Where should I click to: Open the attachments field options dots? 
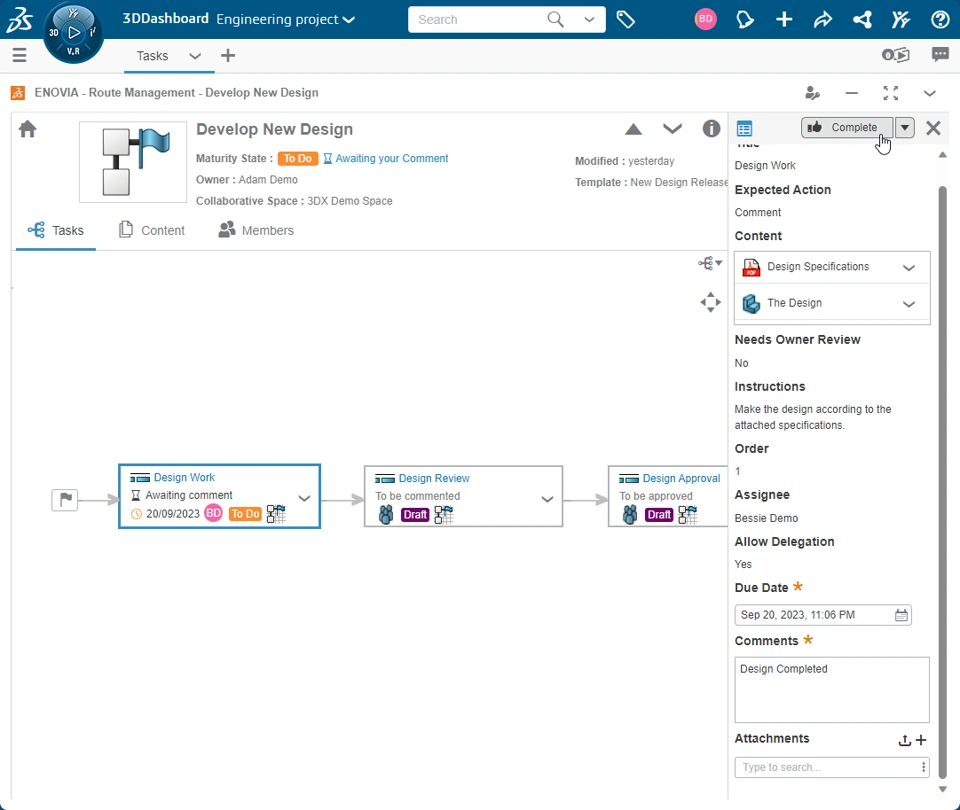[923, 767]
